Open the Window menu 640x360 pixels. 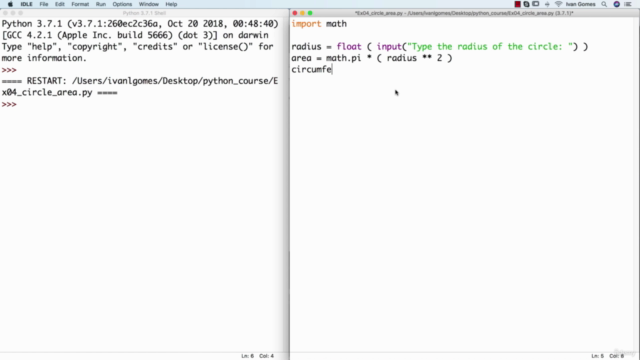click(x=149, y=4)
